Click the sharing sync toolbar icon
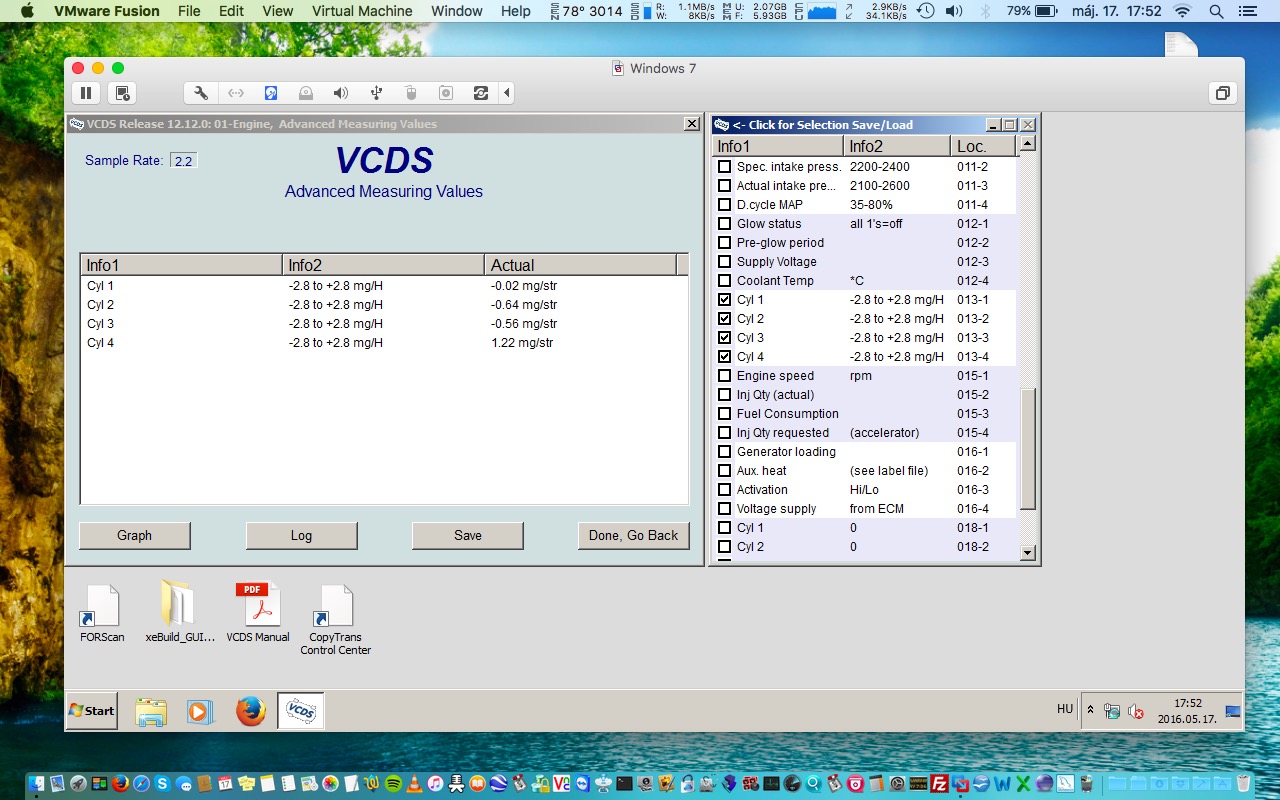Screen dimensions: 1280x800 (x=481, y=93)
